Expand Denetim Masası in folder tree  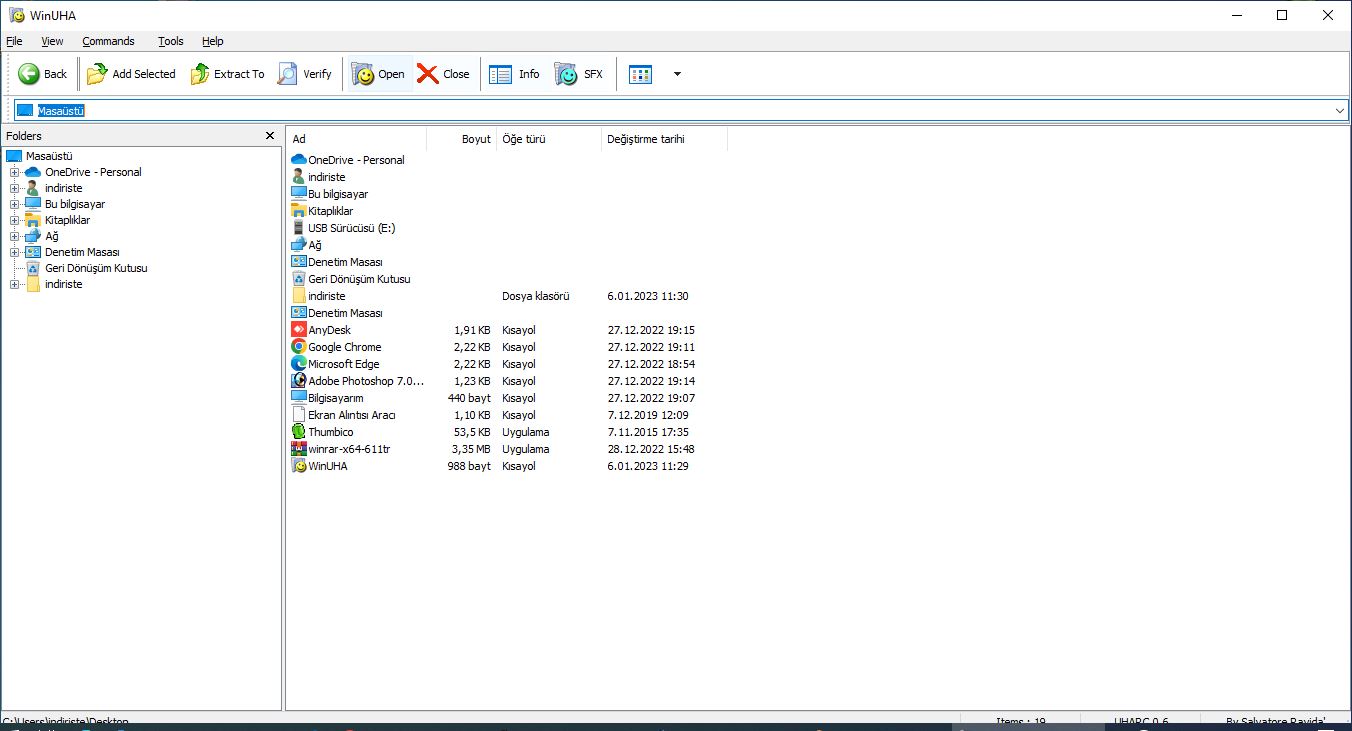tap(15, 252)
